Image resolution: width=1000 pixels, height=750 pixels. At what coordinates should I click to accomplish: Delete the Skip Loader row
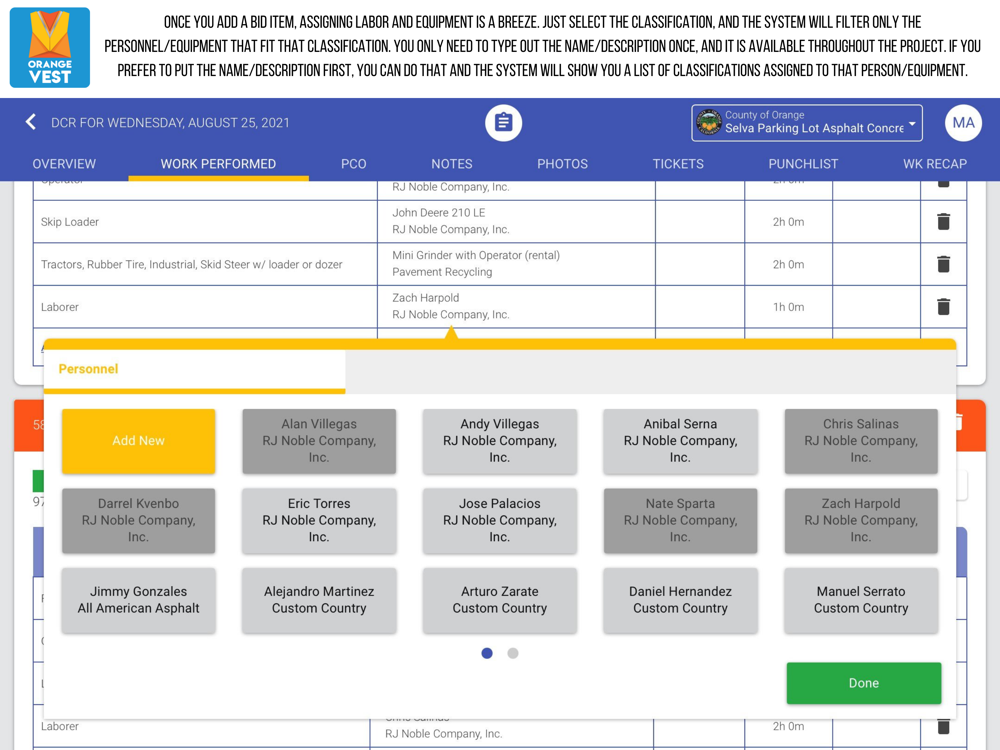click(943, 221)
